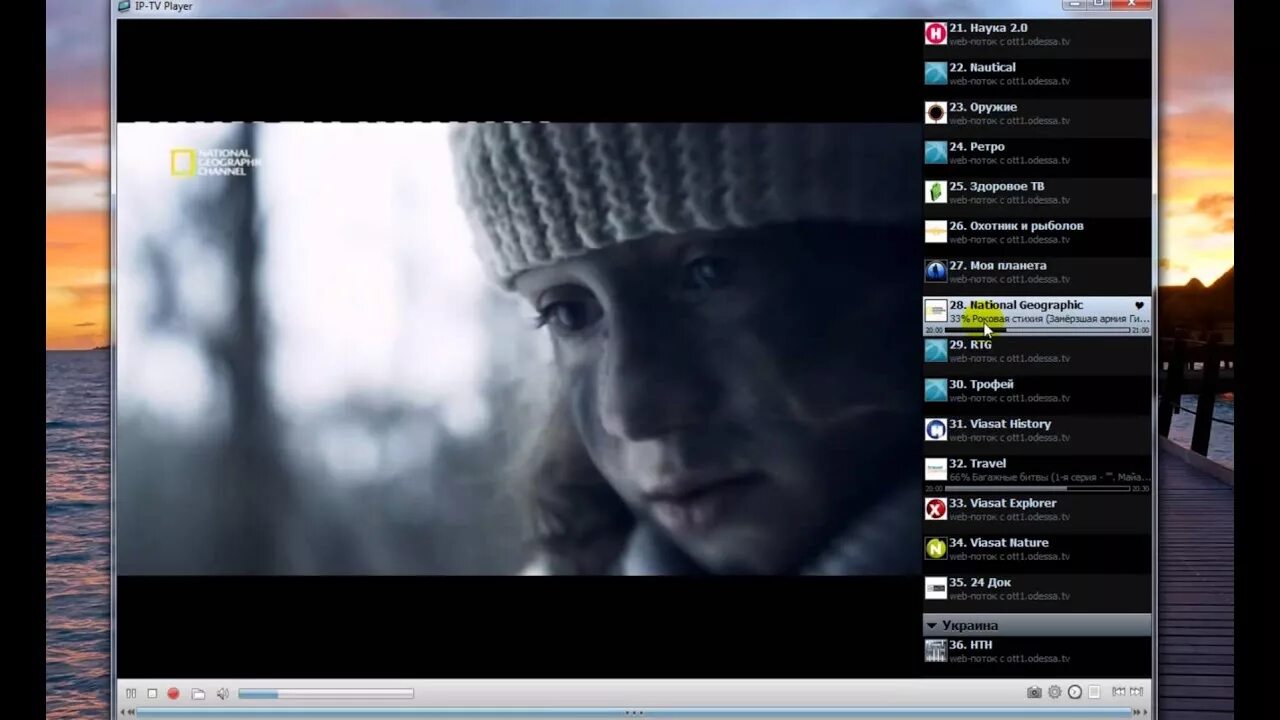Start recording with the red record button

[173, 693]
